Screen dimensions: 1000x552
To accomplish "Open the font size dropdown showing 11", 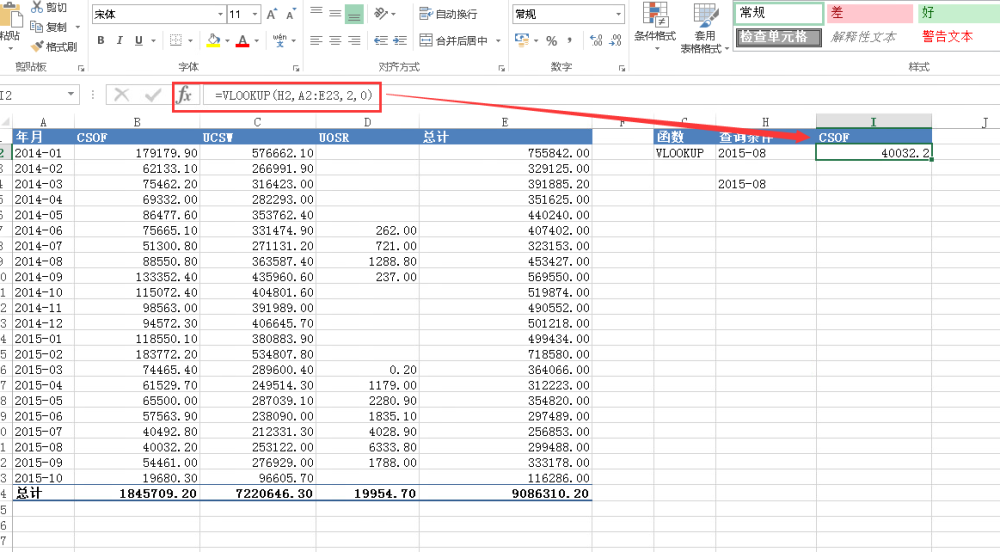I will pyautogui.click(x=254, y=14).
